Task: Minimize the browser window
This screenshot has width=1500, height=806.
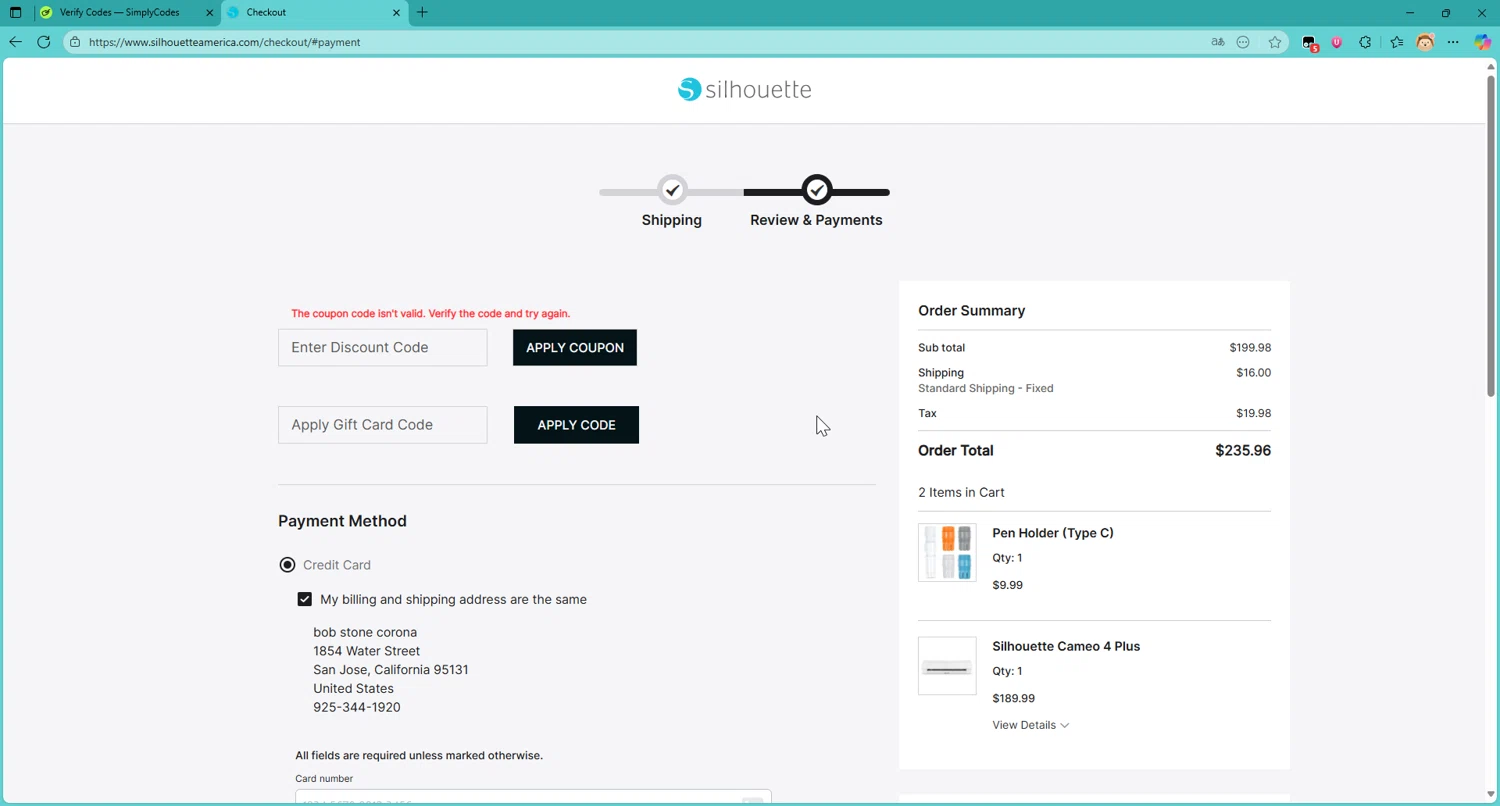Action: (1410, 13)
